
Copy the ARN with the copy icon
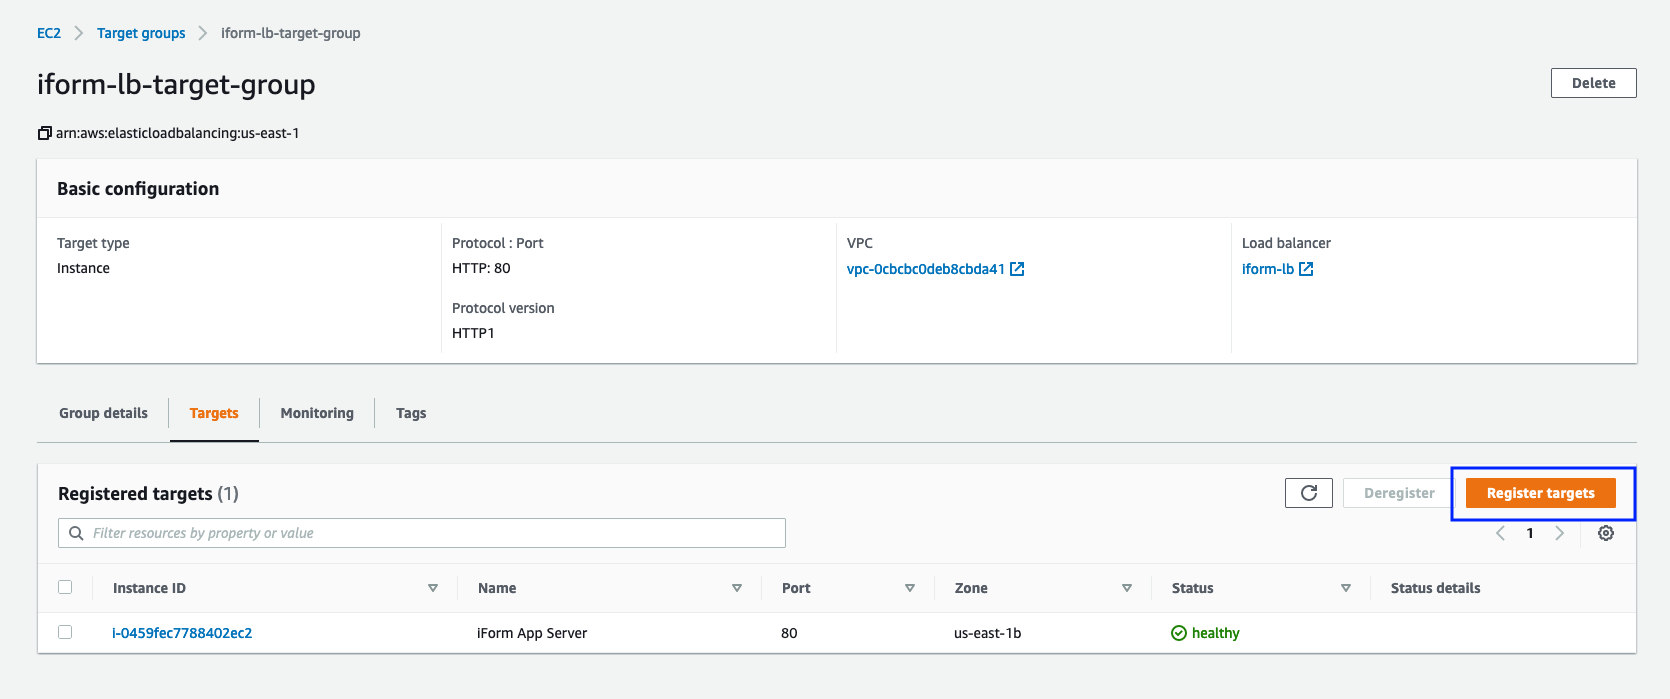pyautogui.click(x=44, y=133)
